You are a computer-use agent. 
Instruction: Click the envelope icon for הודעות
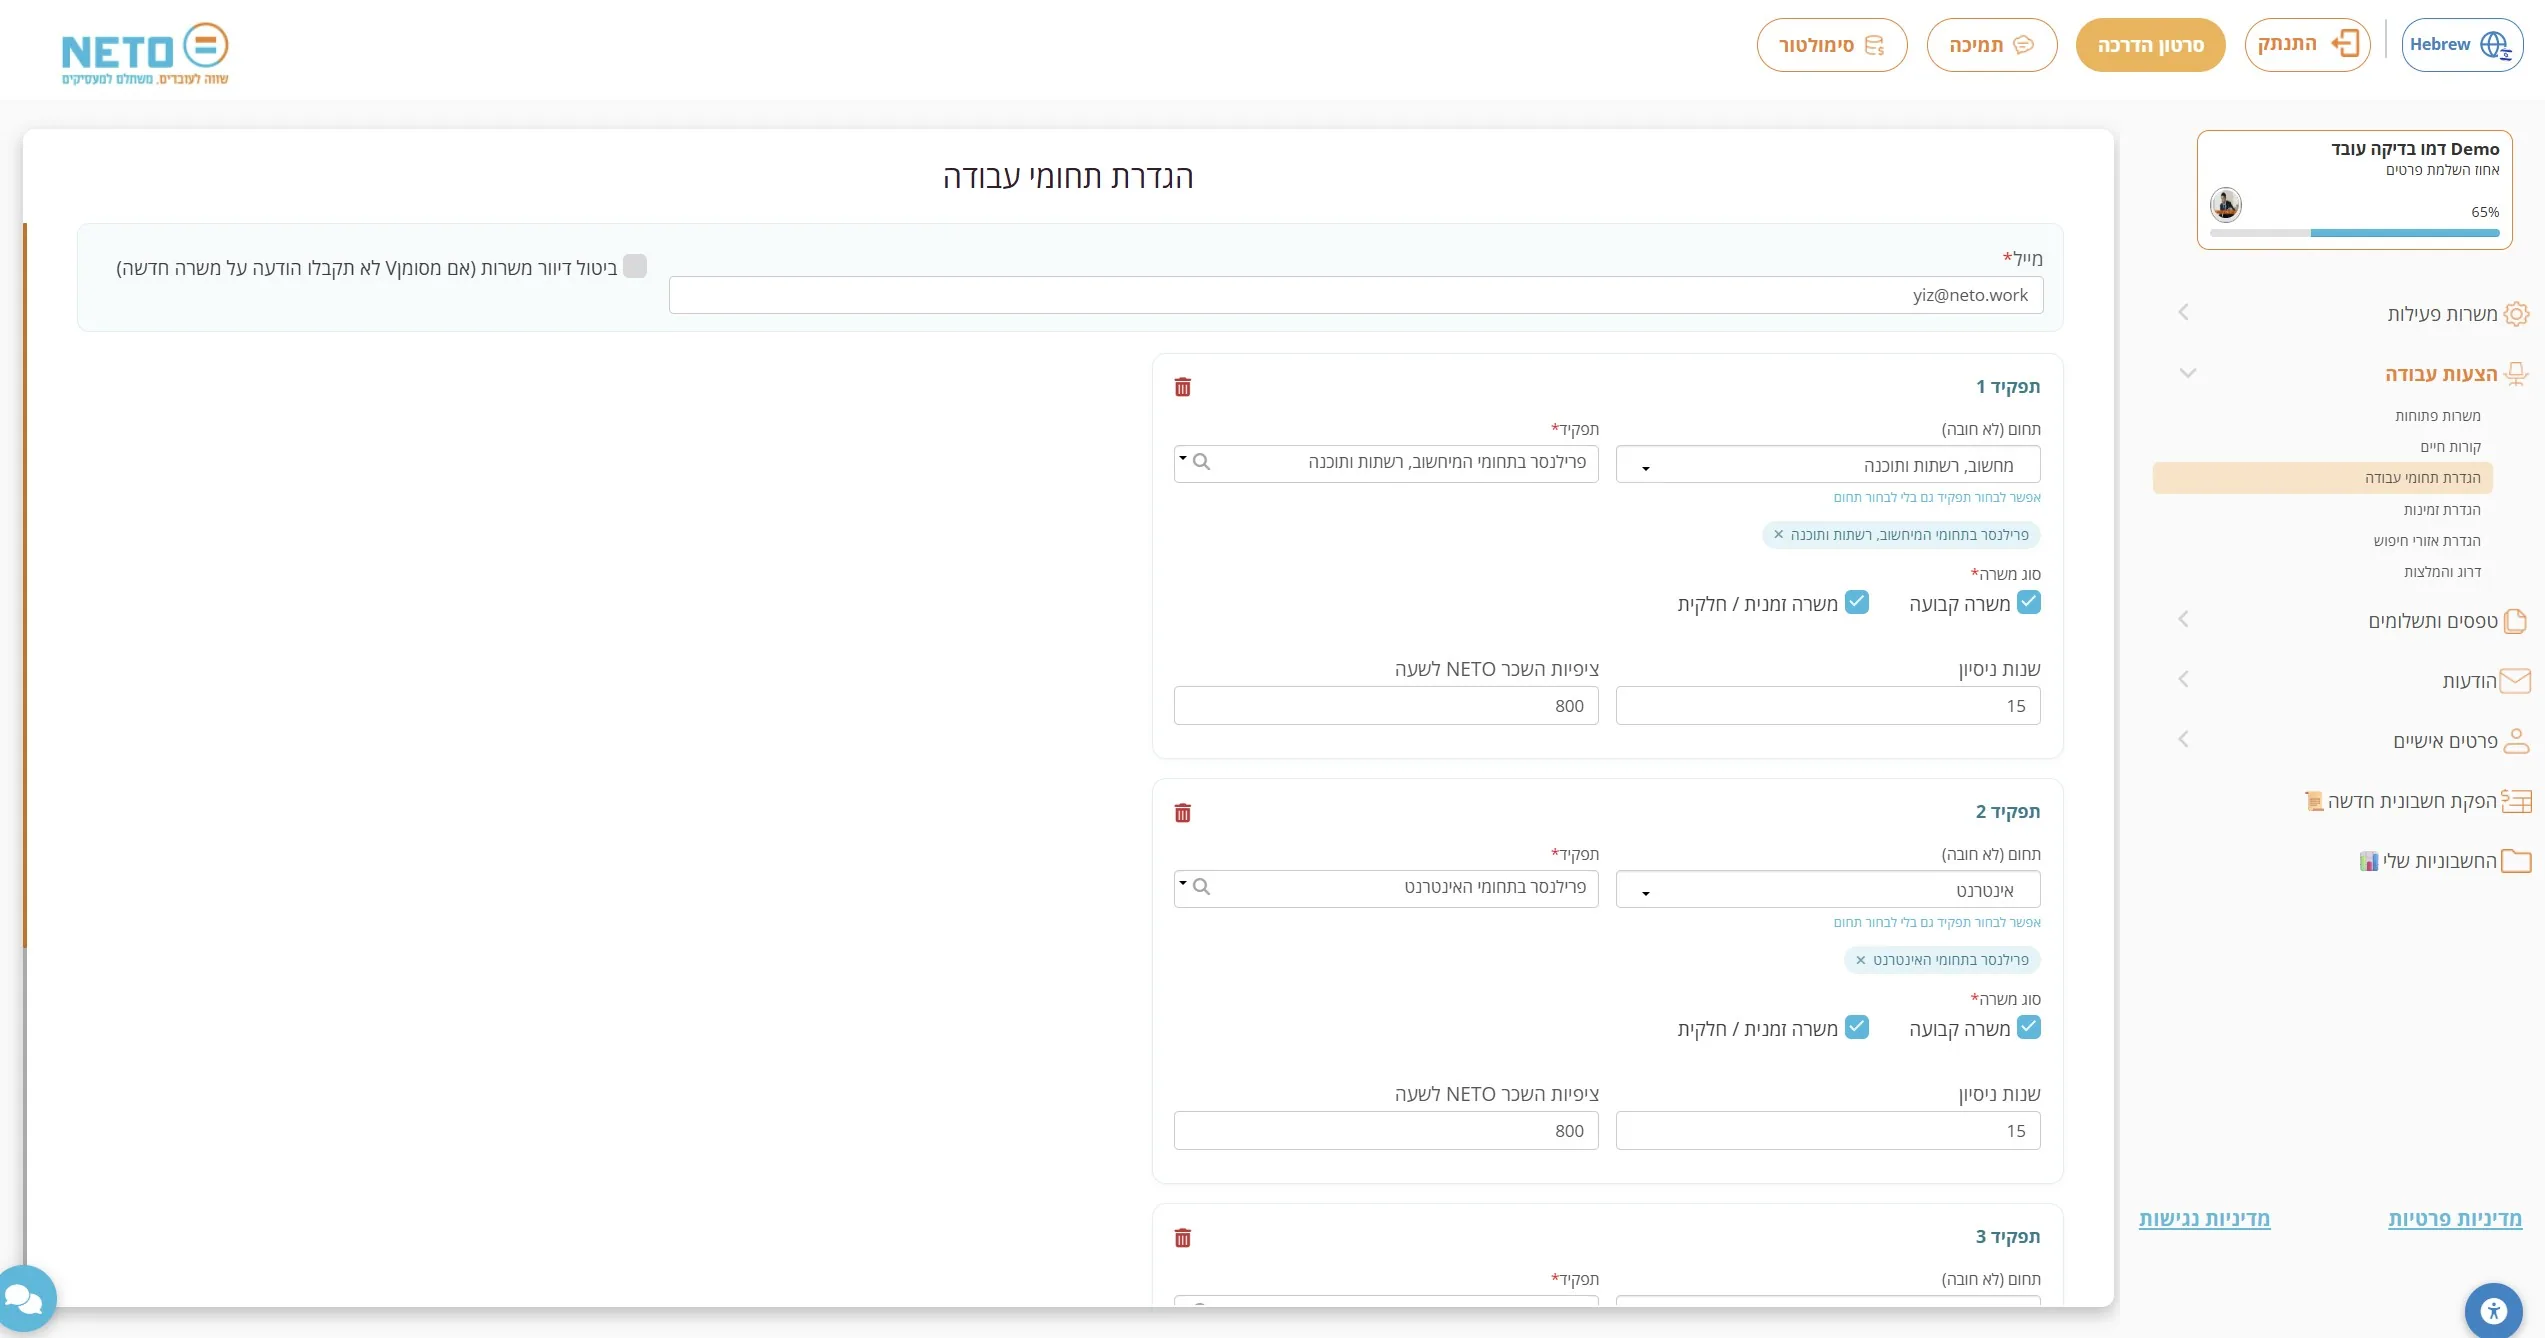(x=2515, y=681)
